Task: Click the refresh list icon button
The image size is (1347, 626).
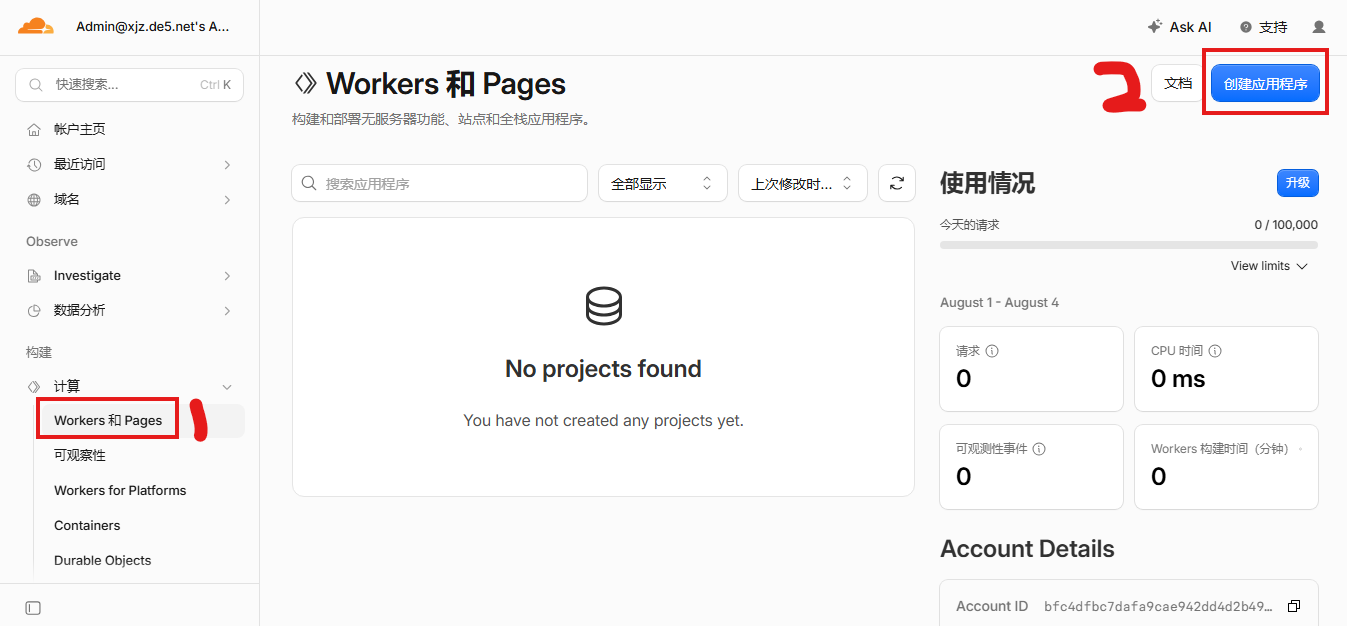Action: (897, 183)
